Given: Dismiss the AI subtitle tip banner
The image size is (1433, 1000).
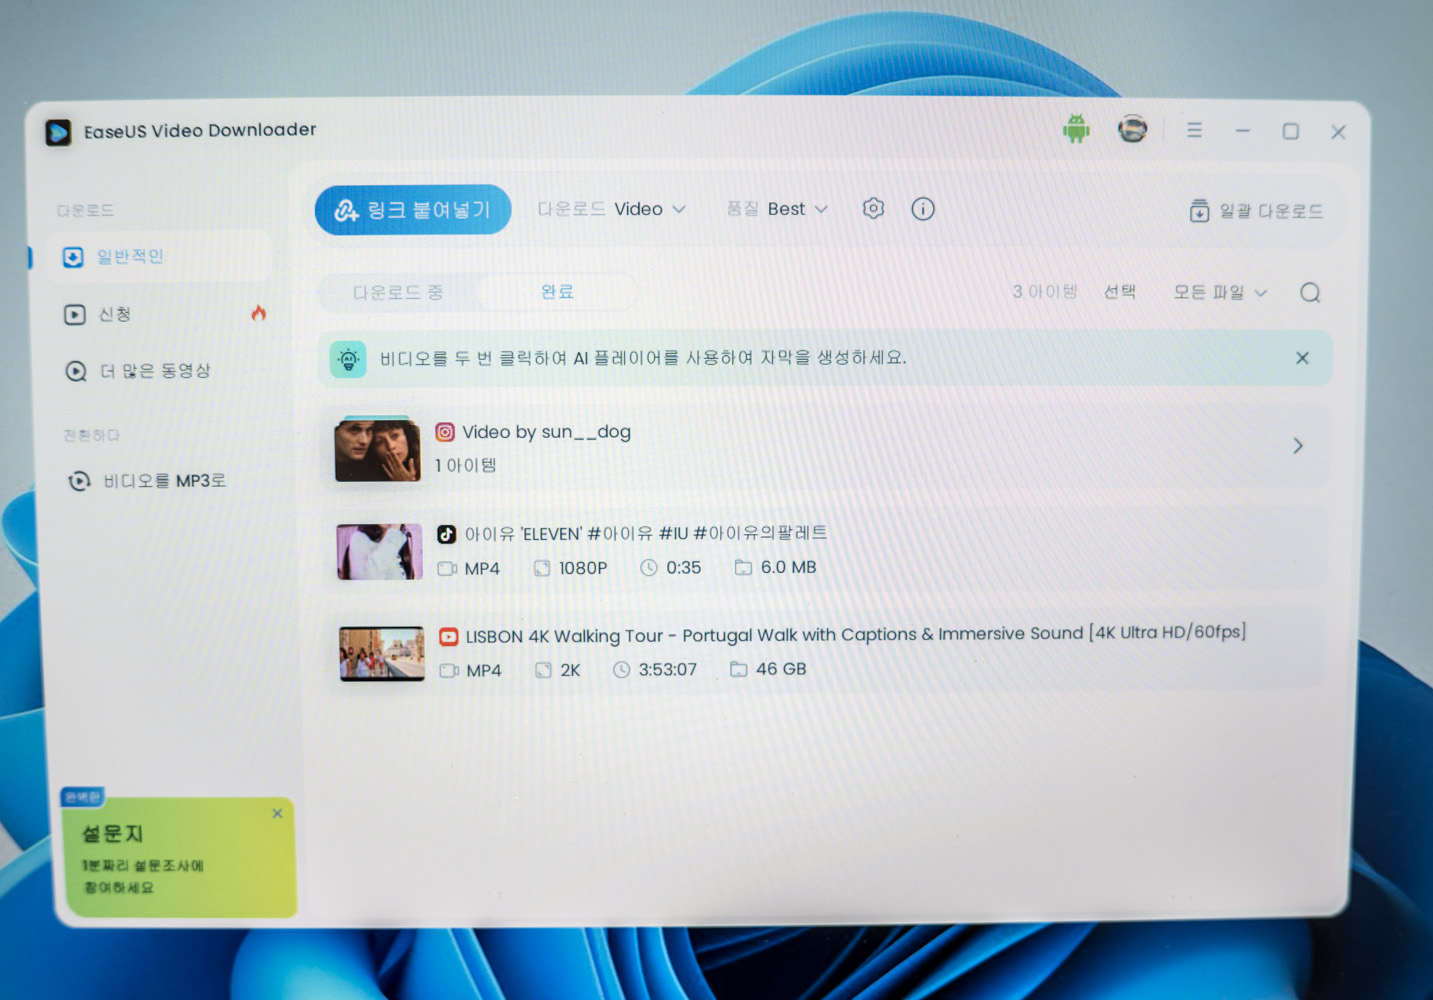Looking at the screenshot, I should [x=1302, y=358].
